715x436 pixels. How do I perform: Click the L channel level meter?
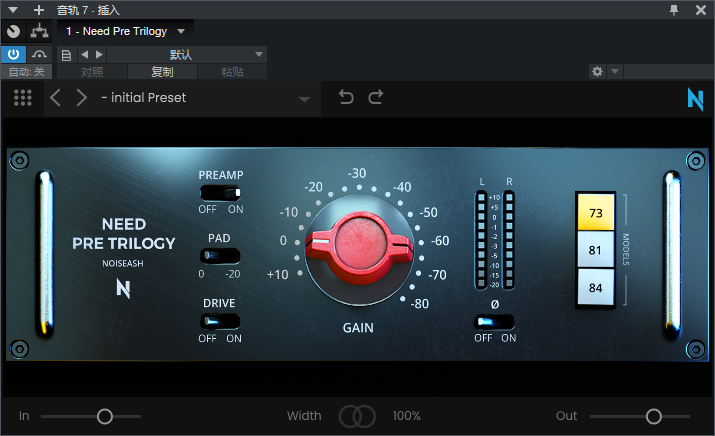(x=481, y=240)
